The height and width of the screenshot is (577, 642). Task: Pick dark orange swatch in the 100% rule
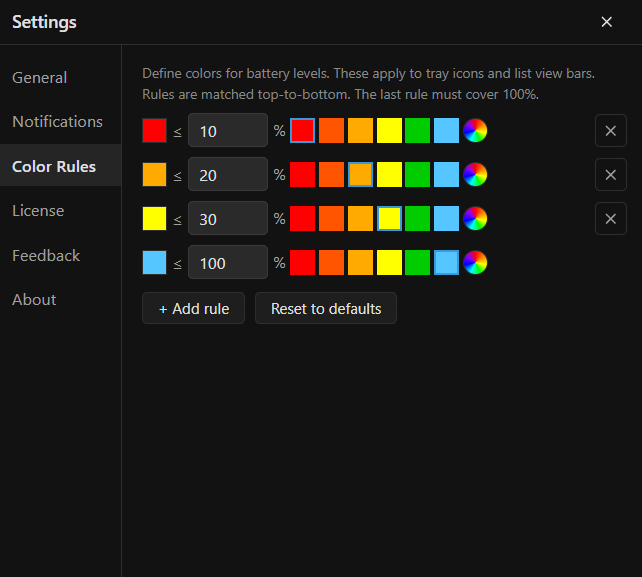[x=331, y=262]
